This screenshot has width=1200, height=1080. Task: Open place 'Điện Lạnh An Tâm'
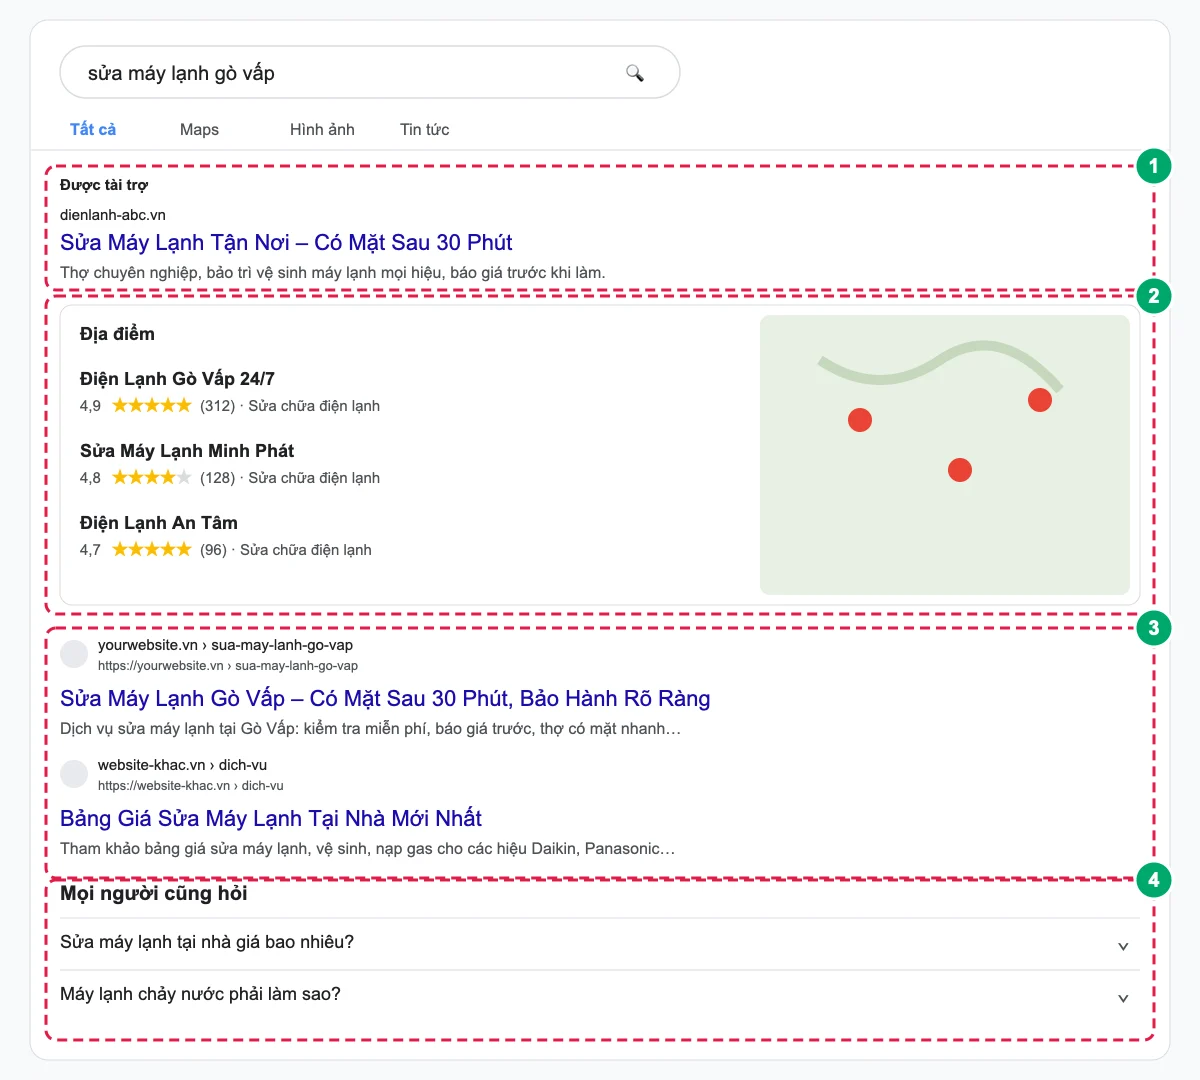click(159, 522)
